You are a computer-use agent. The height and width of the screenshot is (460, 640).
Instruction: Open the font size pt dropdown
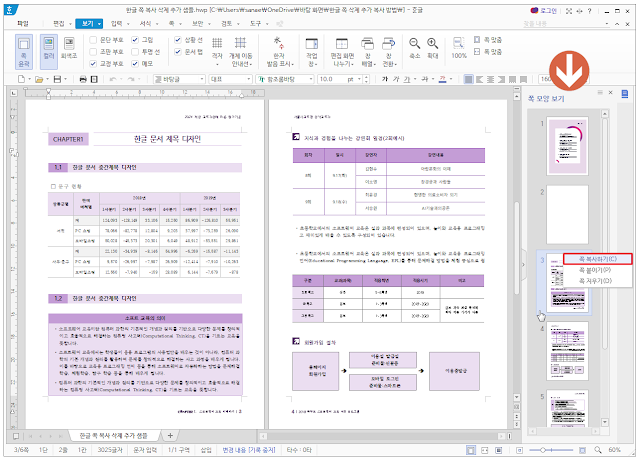[x=359, y=79]
